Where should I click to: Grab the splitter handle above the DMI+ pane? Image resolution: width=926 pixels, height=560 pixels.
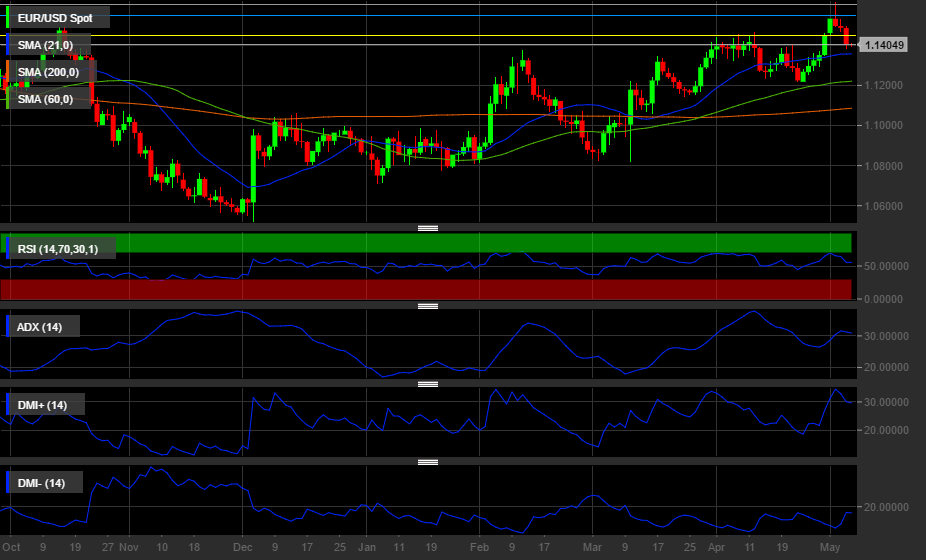pyautogui.click(x=428, y=384)
